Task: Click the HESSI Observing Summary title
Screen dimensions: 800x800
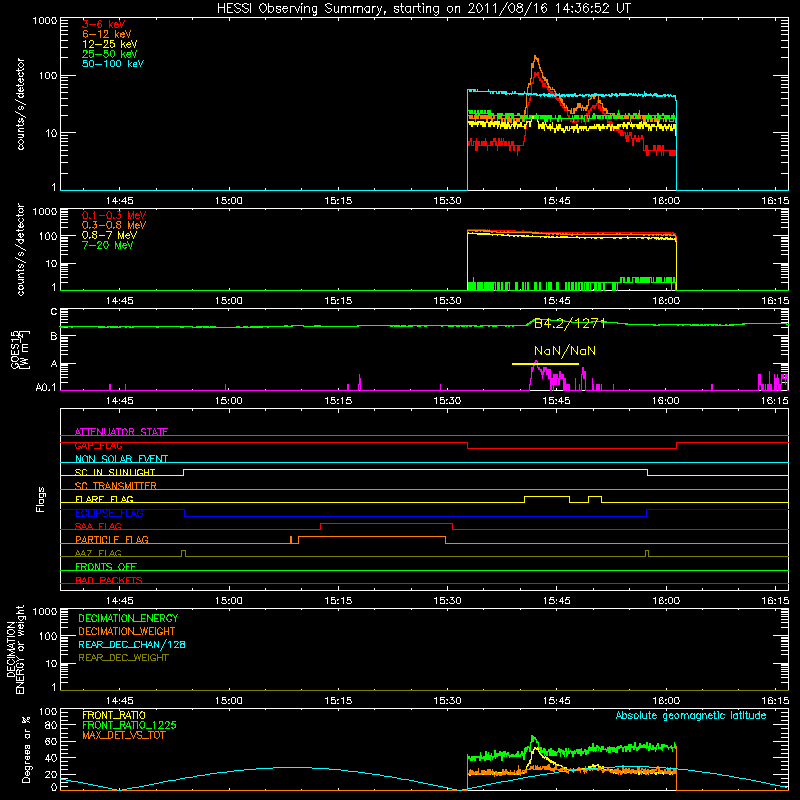Action: [423, 9]
